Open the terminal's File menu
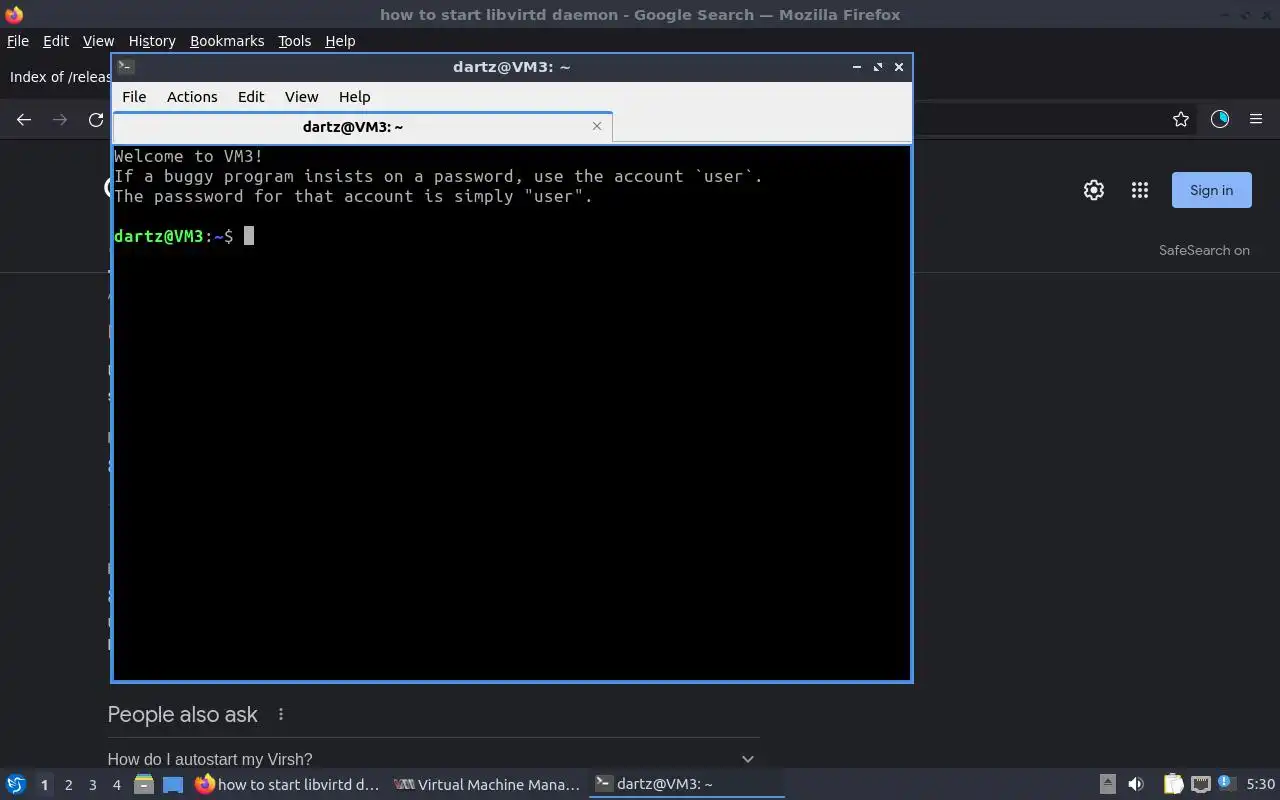This screenshot has width=1280, height=800. (x=134, y=97)
